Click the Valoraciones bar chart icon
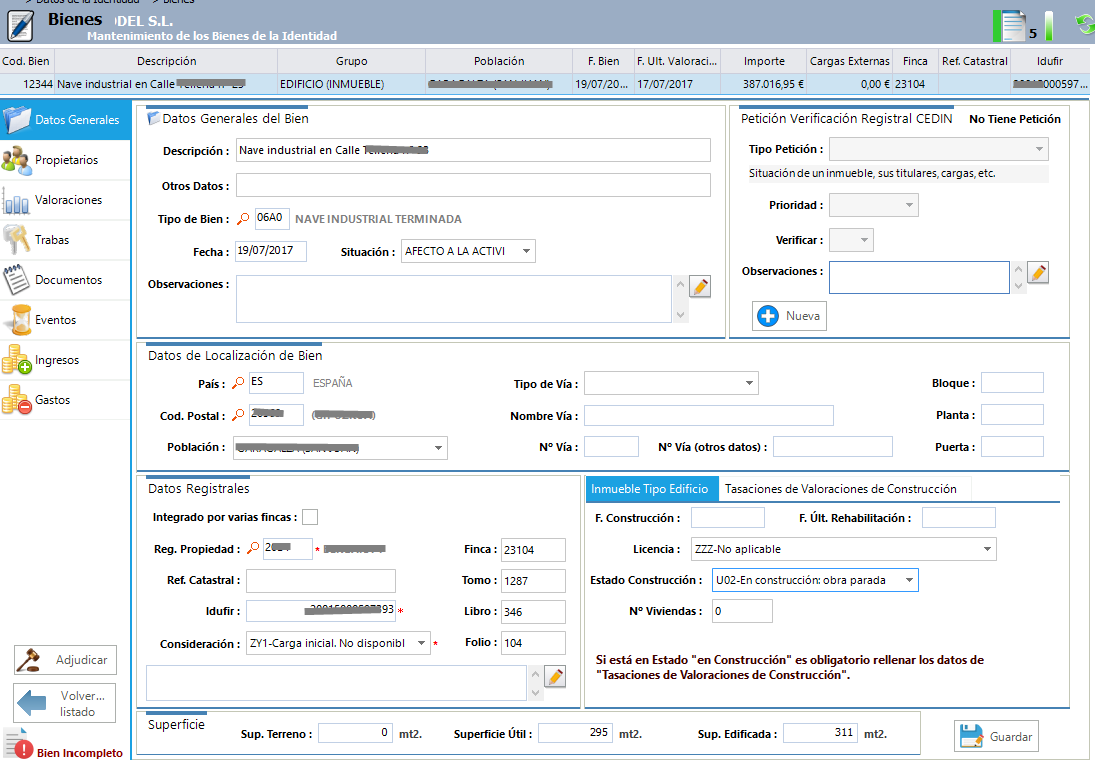The width and height of the screenshot is (1095, 764). pyautogui.click(x=16, y=200)
